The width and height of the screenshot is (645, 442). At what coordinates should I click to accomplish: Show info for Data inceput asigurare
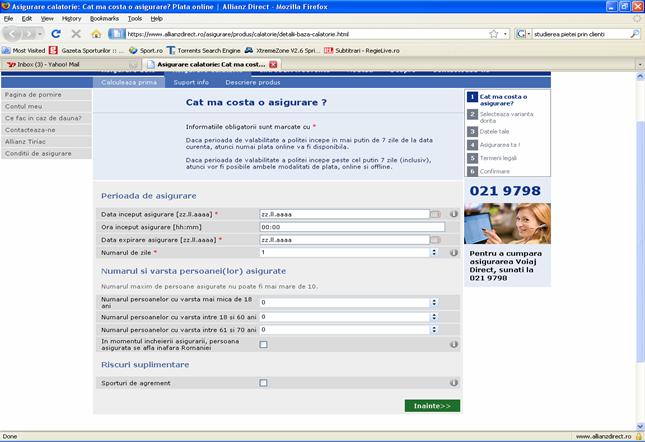[453, 214]
